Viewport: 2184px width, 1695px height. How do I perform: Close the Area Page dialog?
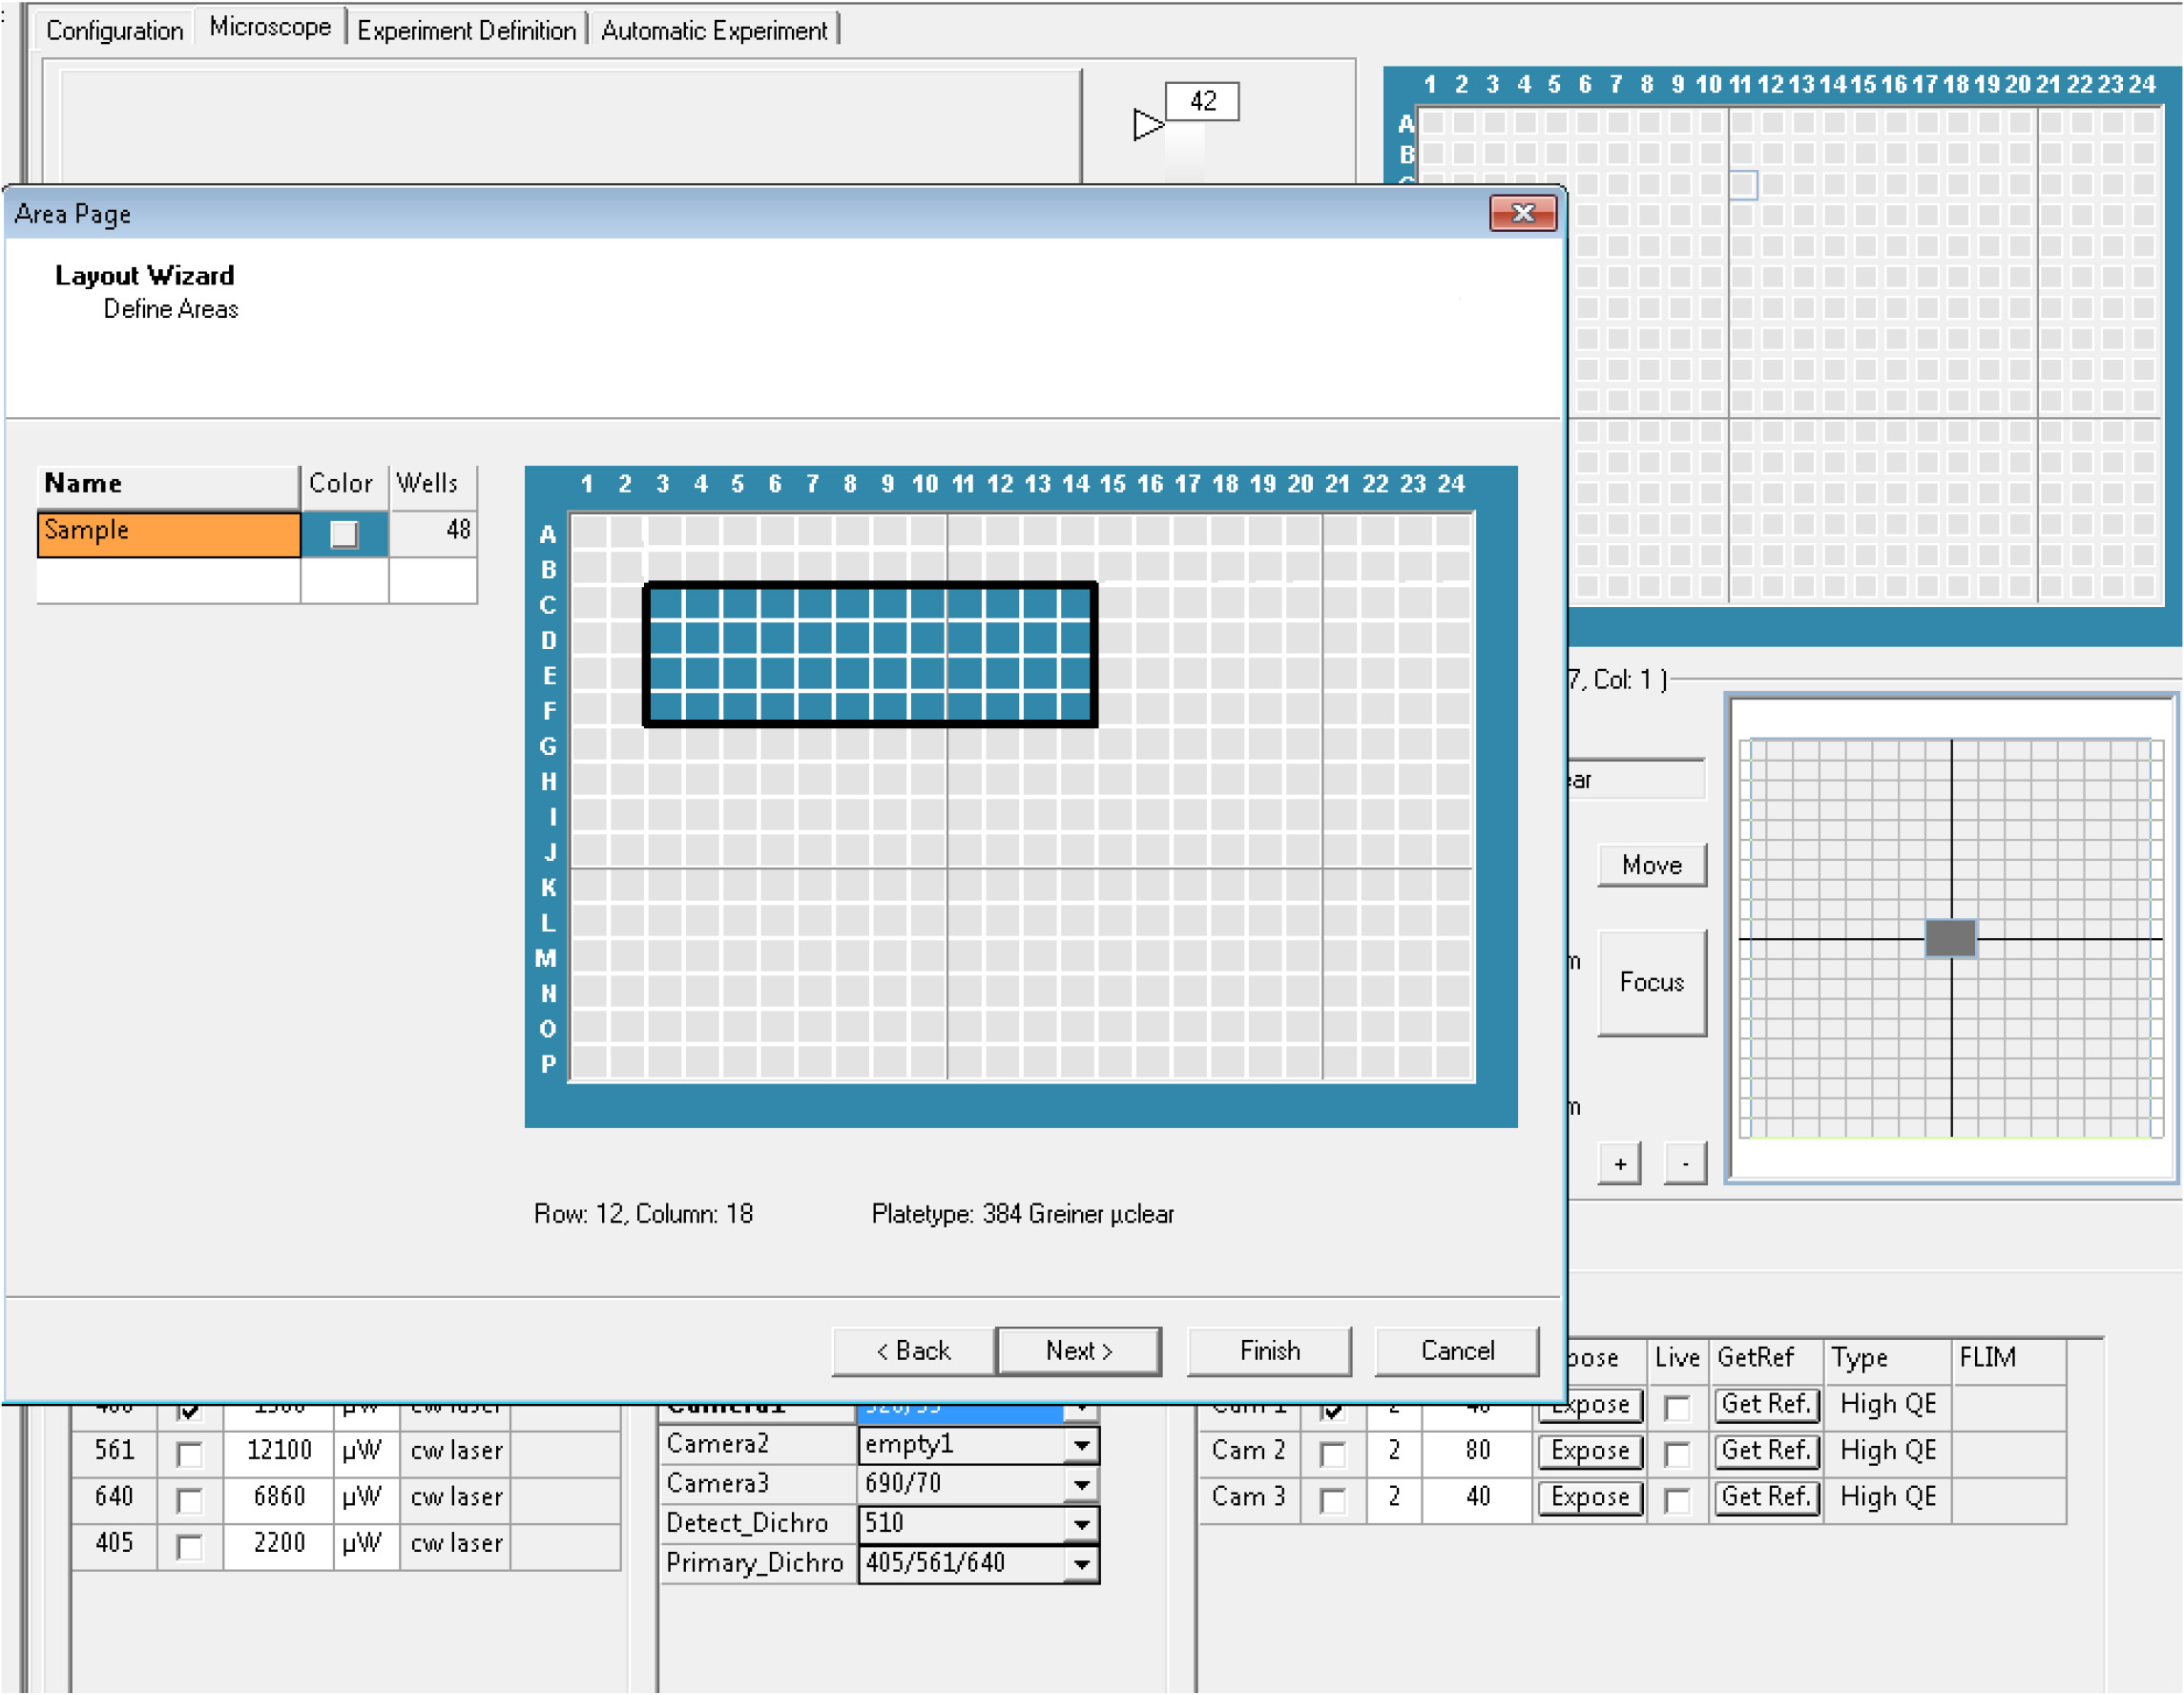(1522, 213)
